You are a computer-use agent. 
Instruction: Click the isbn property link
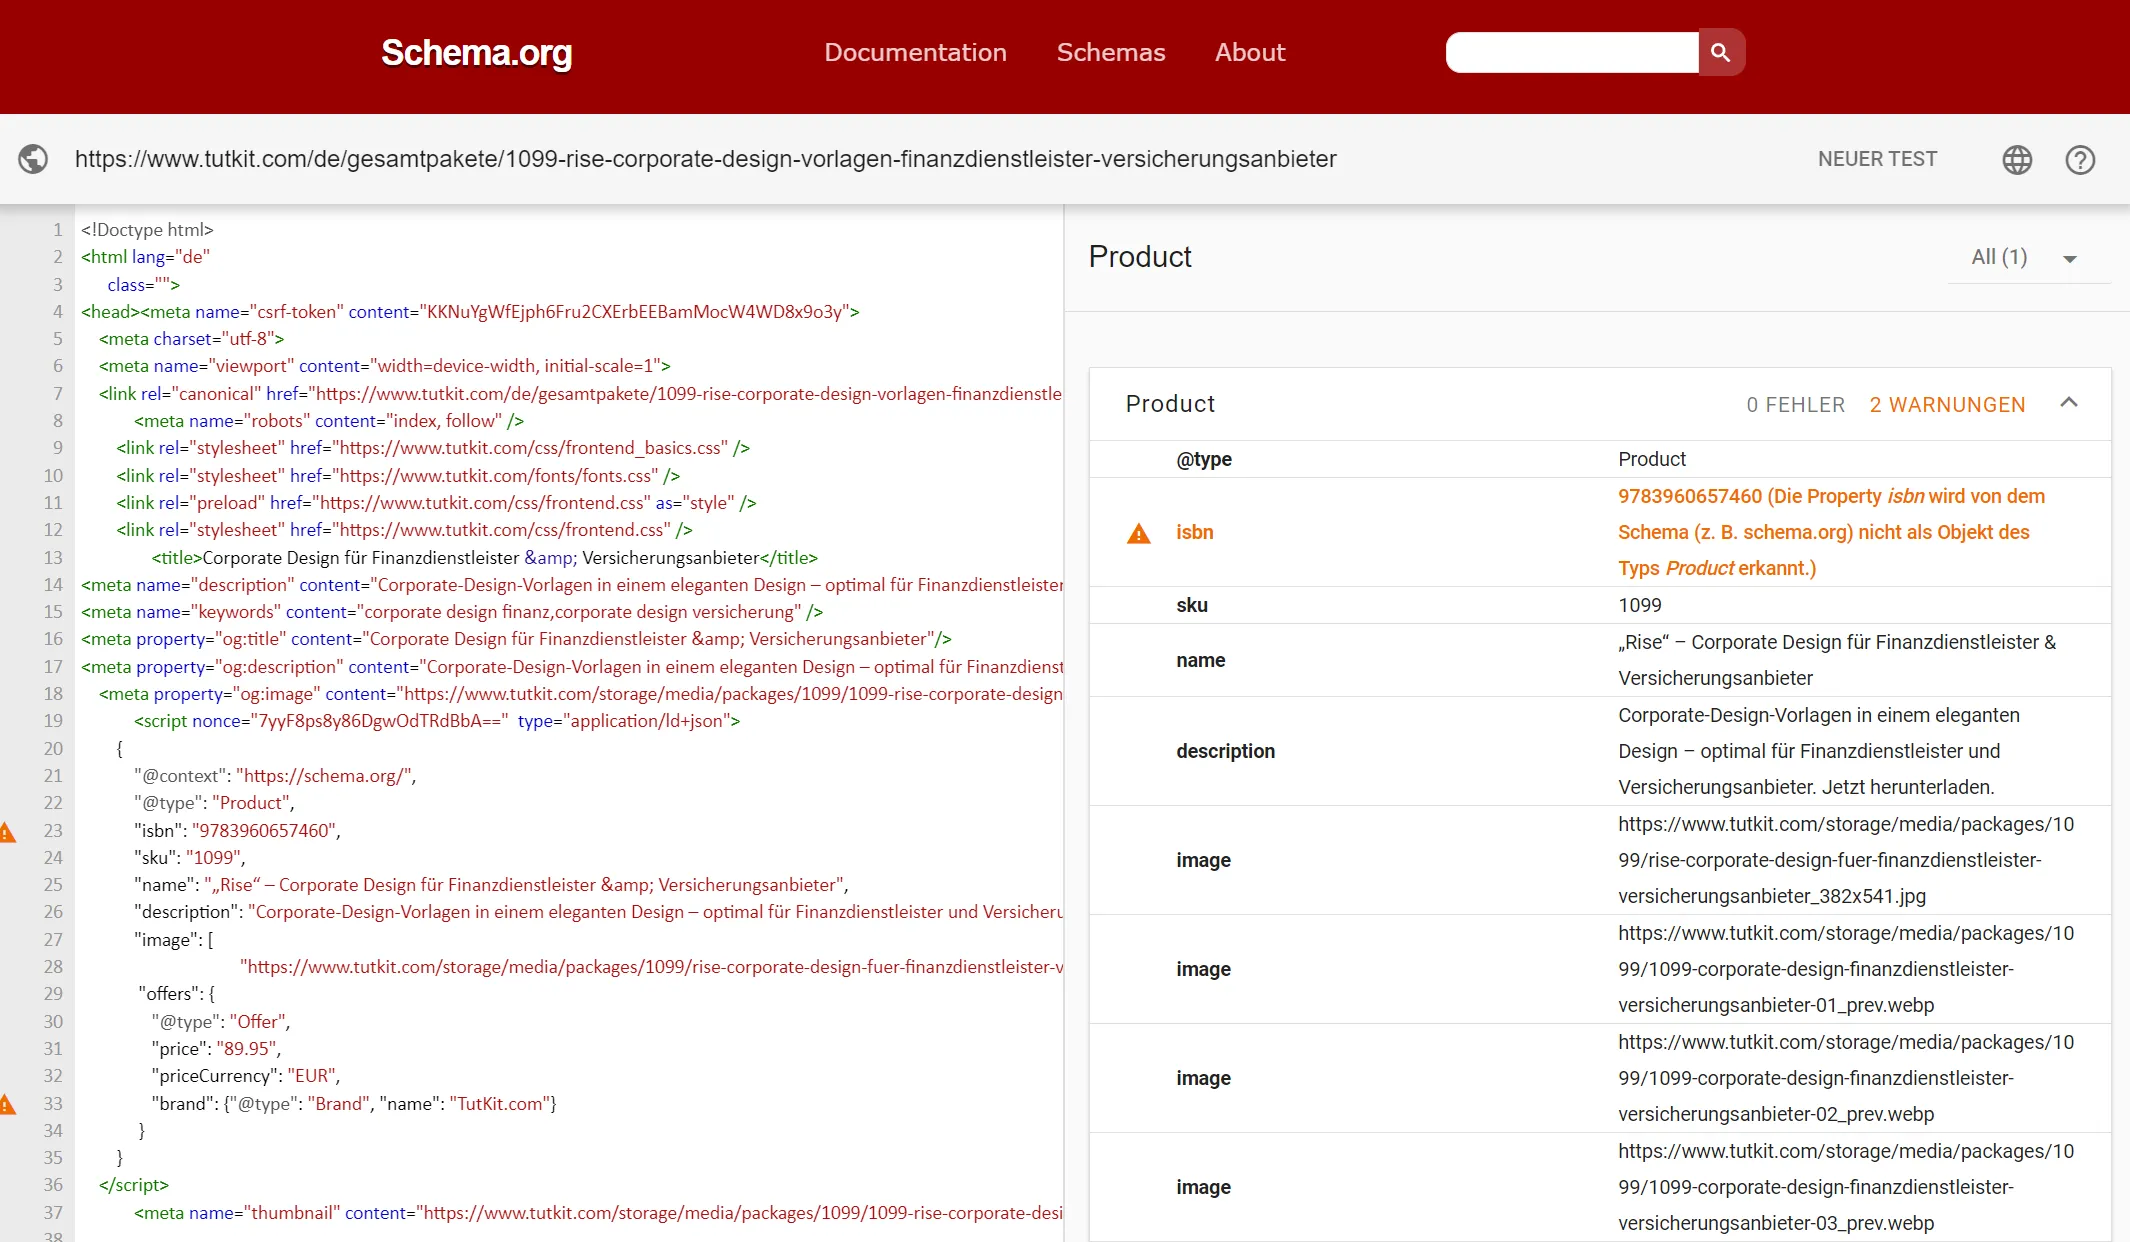click(x=1193, y=531)
